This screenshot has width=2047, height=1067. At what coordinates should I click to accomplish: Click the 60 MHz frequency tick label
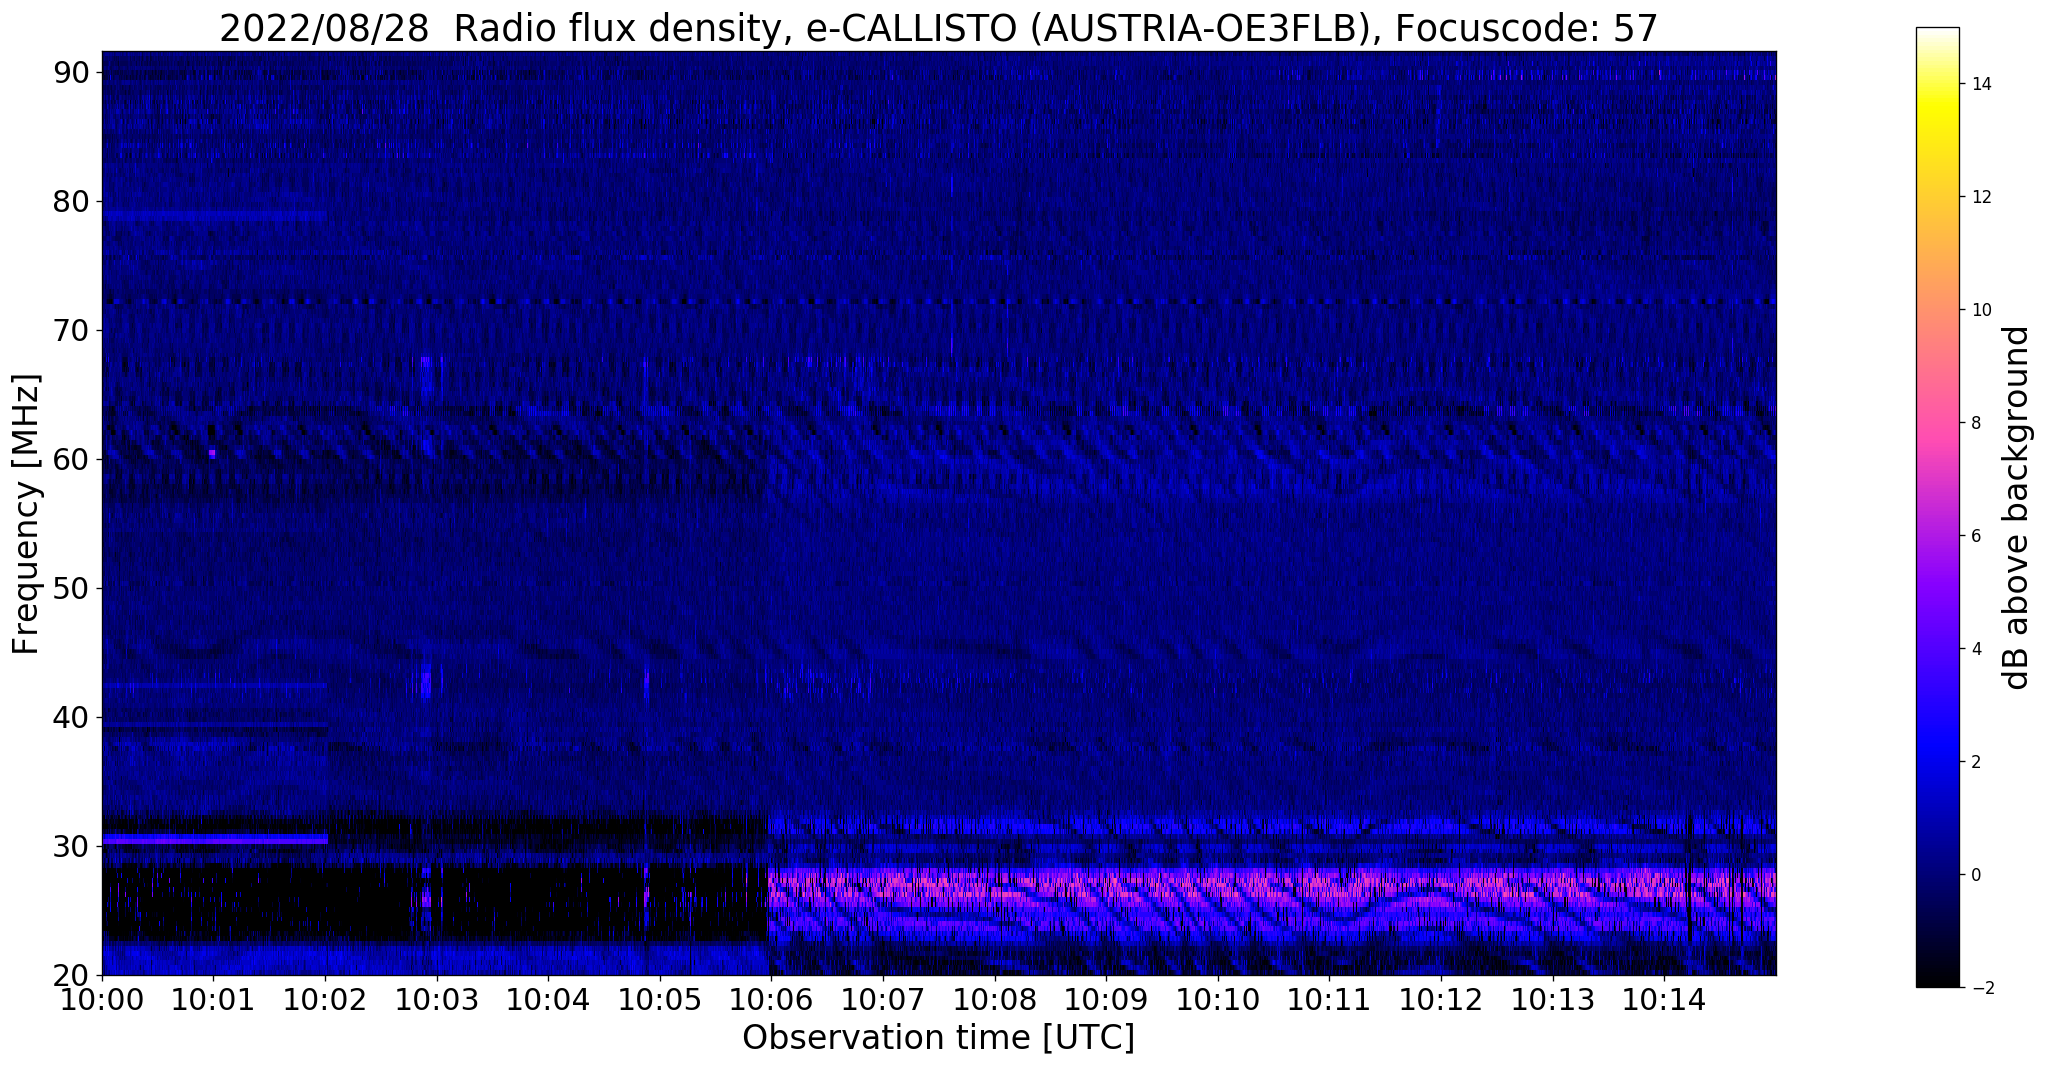[x=71, y=459]
